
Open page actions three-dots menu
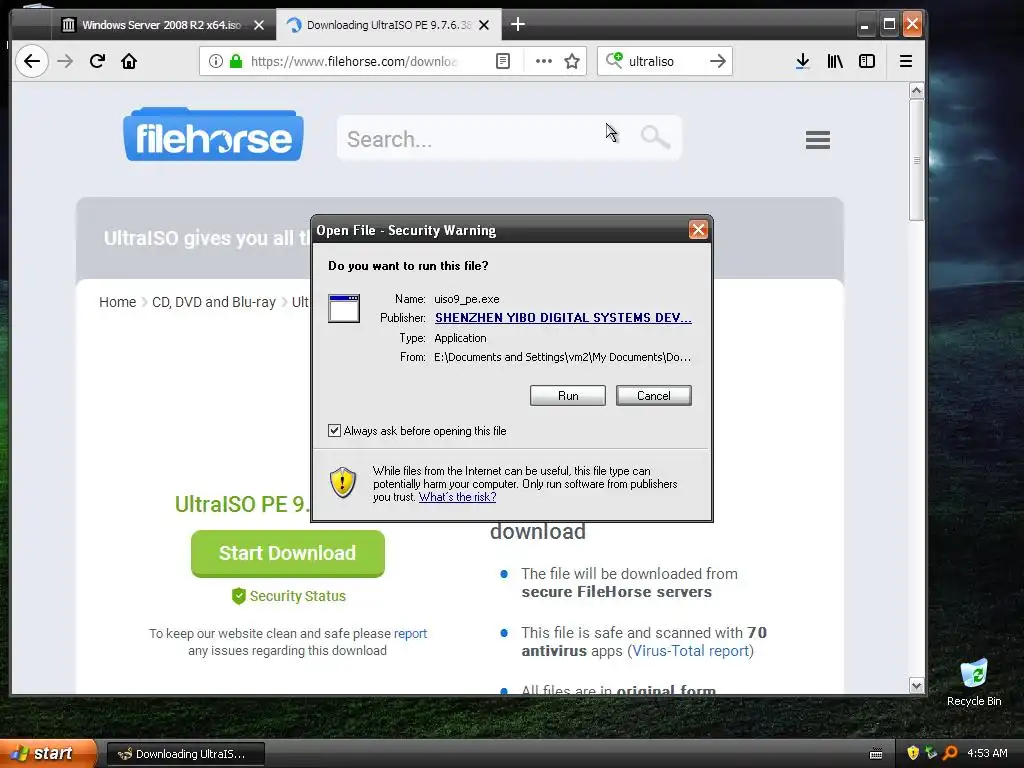pyautogui.click(x=543, y=61)
